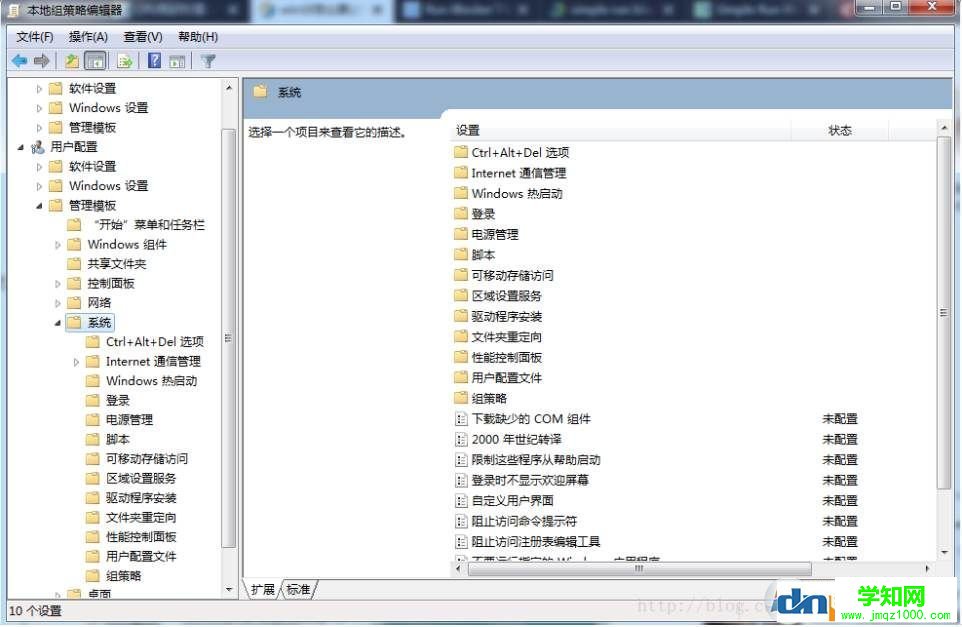Click the 用户配置 user icon in tree
The height and width of the screenshot is (627, 962).
38,147
